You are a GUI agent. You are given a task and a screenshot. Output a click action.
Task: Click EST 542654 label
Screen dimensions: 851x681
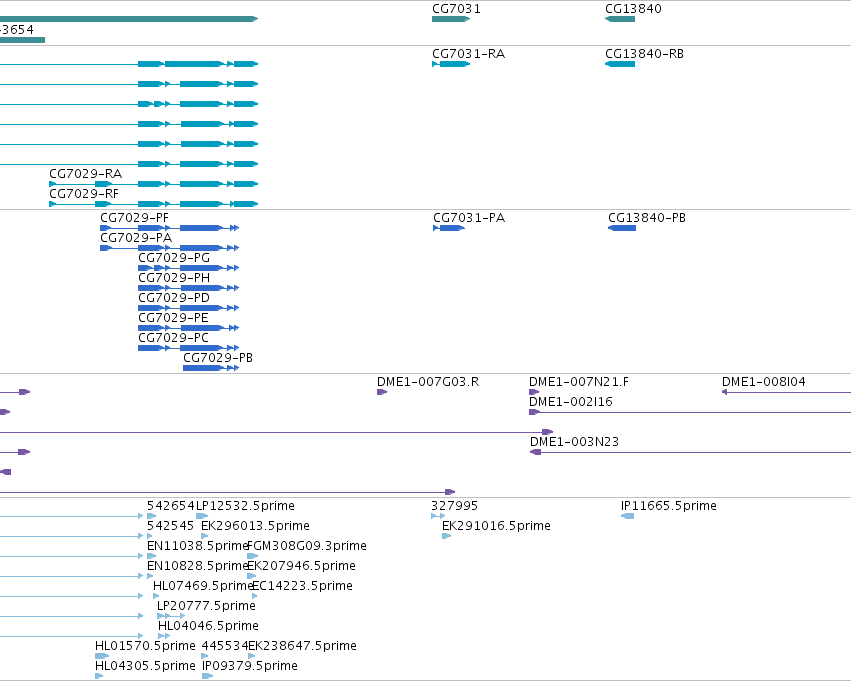[170, 506]
